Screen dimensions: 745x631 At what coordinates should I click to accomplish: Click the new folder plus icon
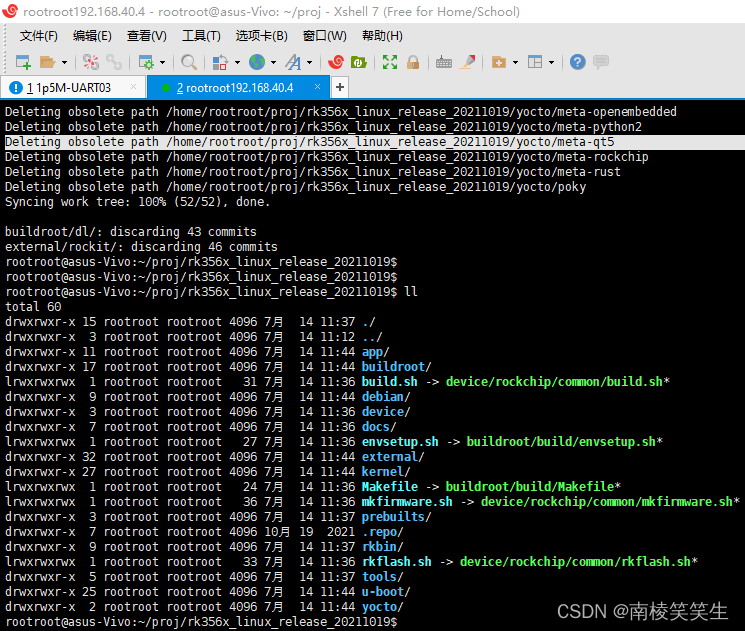(498, 62)
